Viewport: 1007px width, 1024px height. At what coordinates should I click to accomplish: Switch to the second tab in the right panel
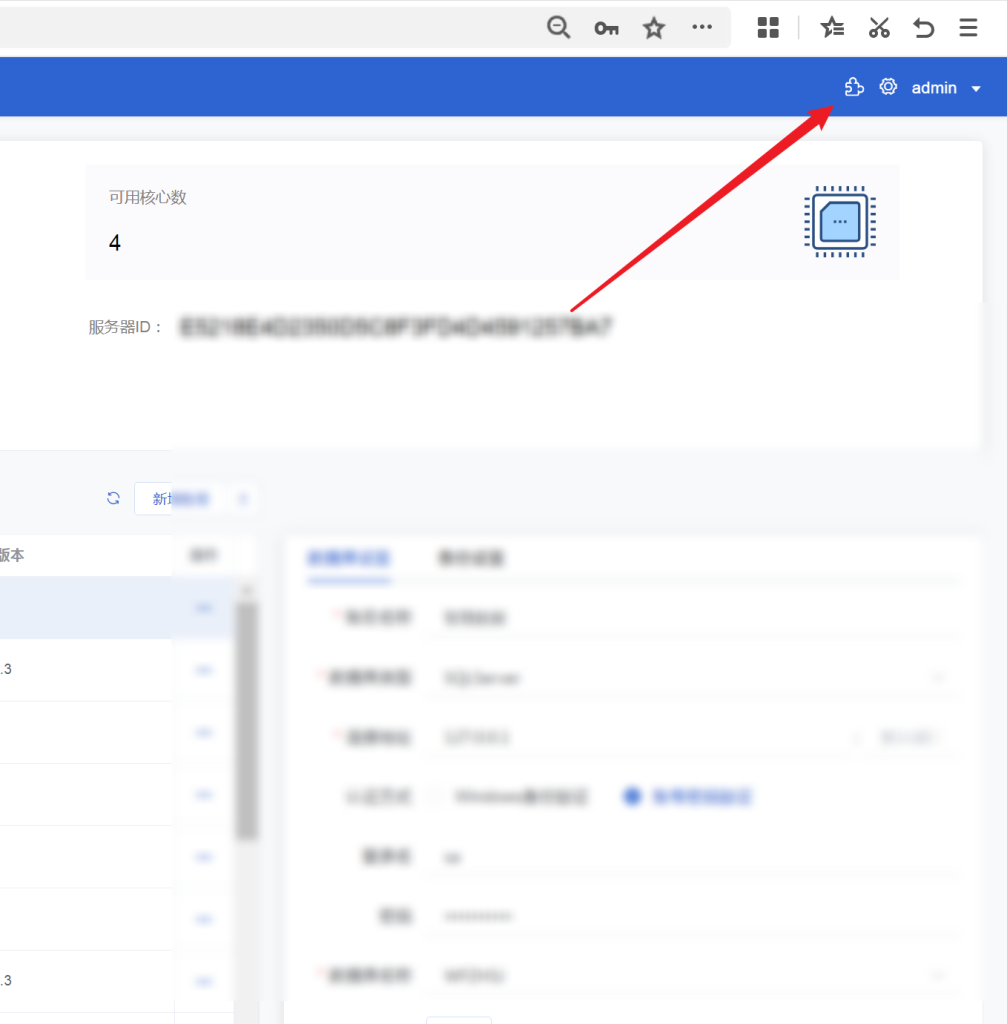tap(471, 558)
